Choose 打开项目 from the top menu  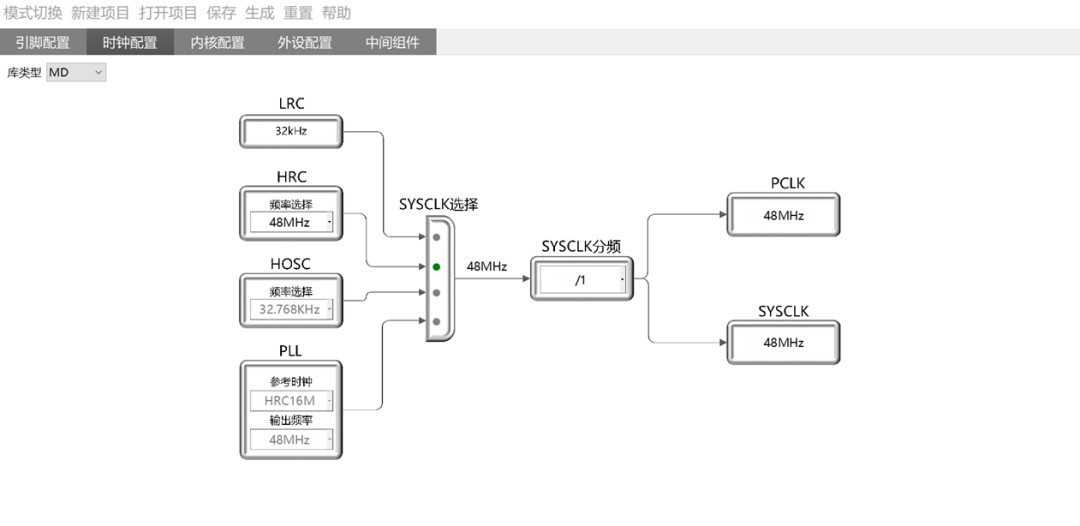tap(167, 12)
